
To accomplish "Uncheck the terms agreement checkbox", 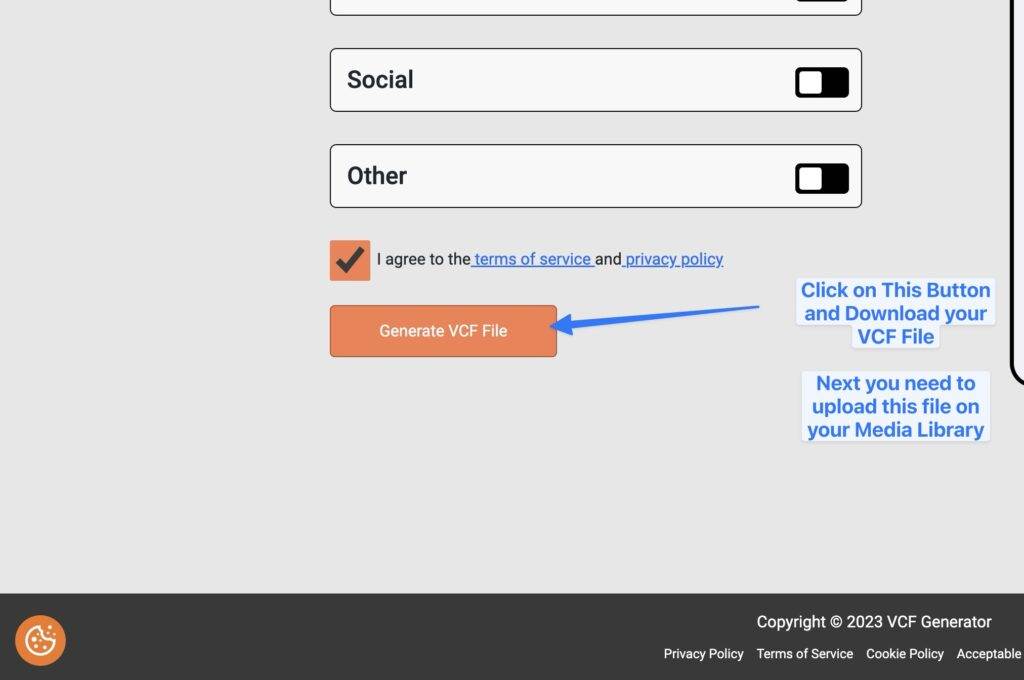I will (350, 260).
